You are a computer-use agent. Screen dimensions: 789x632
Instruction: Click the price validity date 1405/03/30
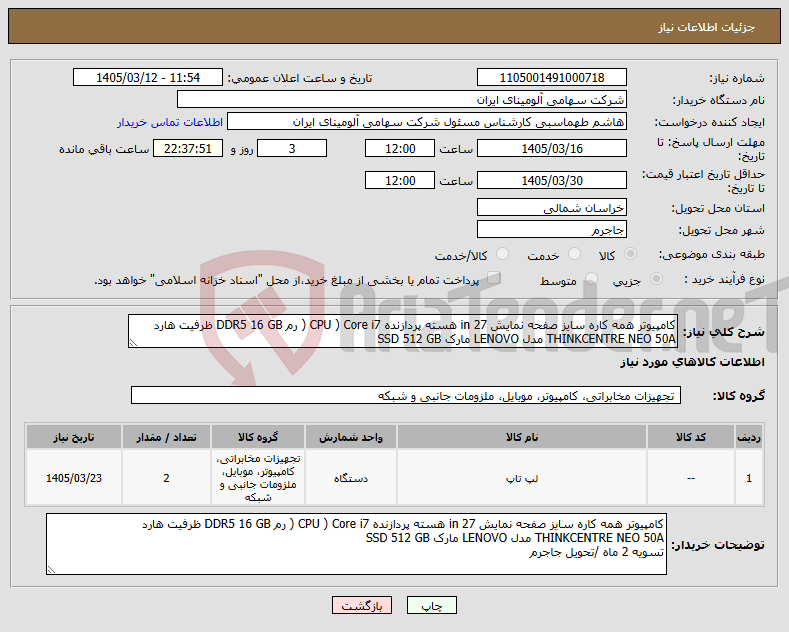[552, 180]
